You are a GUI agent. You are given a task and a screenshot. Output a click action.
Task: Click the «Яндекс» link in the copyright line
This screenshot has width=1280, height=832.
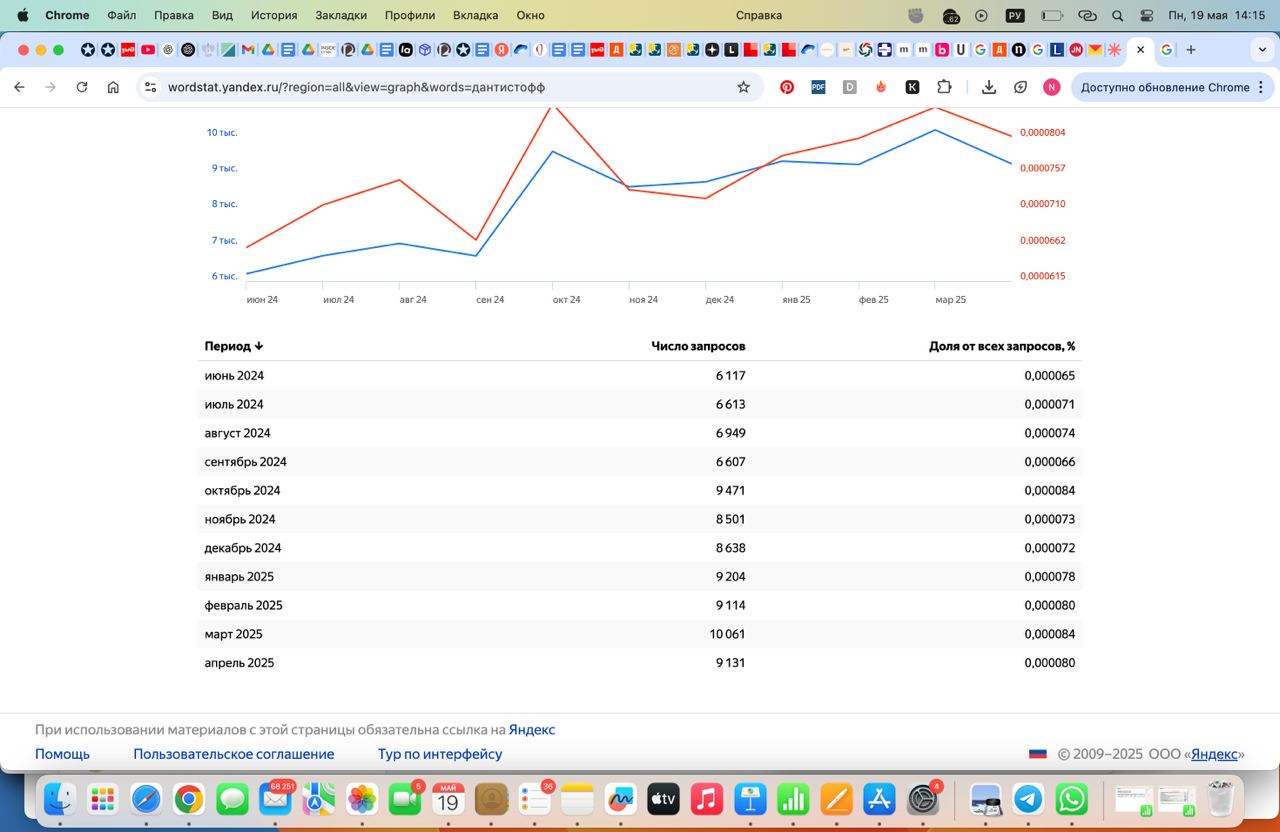tap(1214, 754)
